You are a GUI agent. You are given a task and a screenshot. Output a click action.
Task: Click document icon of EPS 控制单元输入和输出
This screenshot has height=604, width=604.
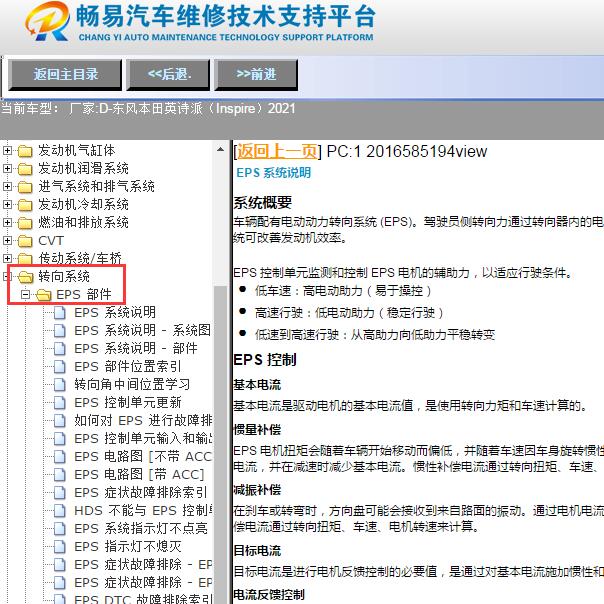point(60,438)
